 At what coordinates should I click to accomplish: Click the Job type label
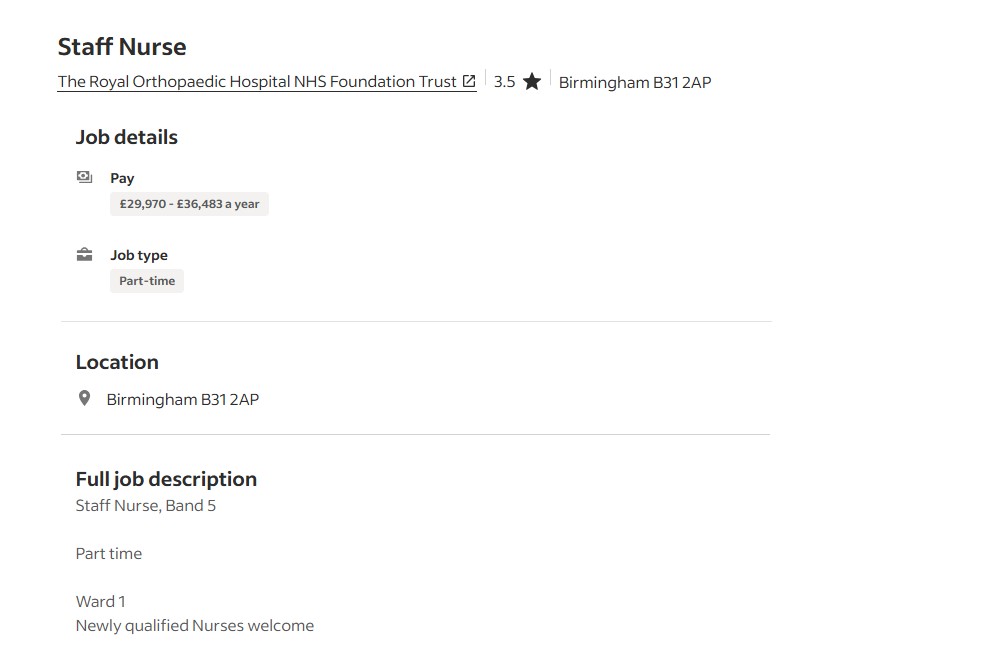tap(139, 255)
